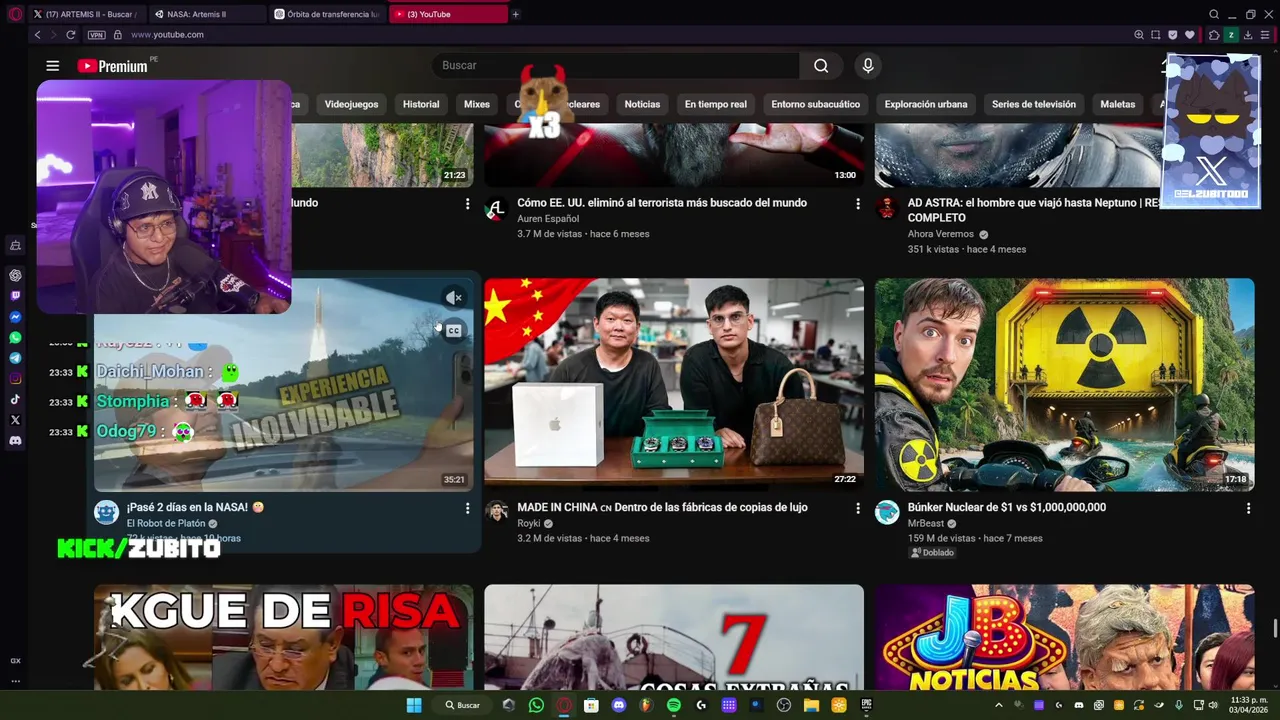Click the Windows taskbar Buscar search box
Viewport: 1280px width, 720px height.
pyautogui.click(x=463, y=705)
